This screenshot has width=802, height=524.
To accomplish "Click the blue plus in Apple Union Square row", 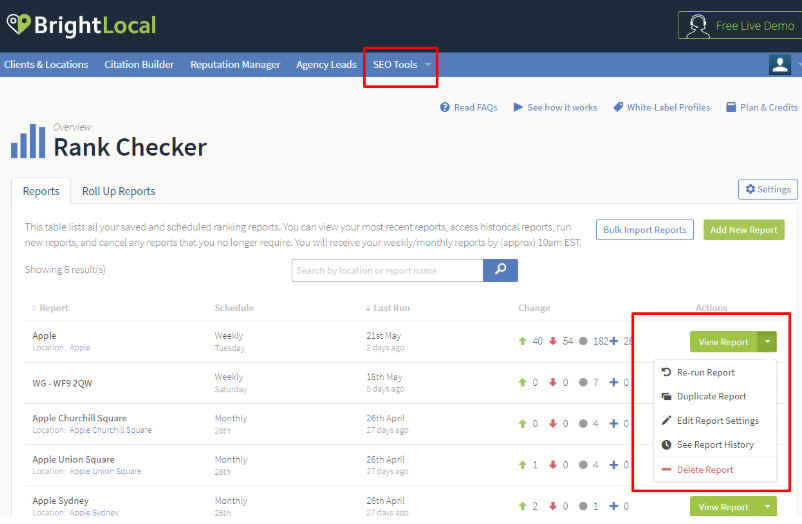I will (x=613, y=465).
